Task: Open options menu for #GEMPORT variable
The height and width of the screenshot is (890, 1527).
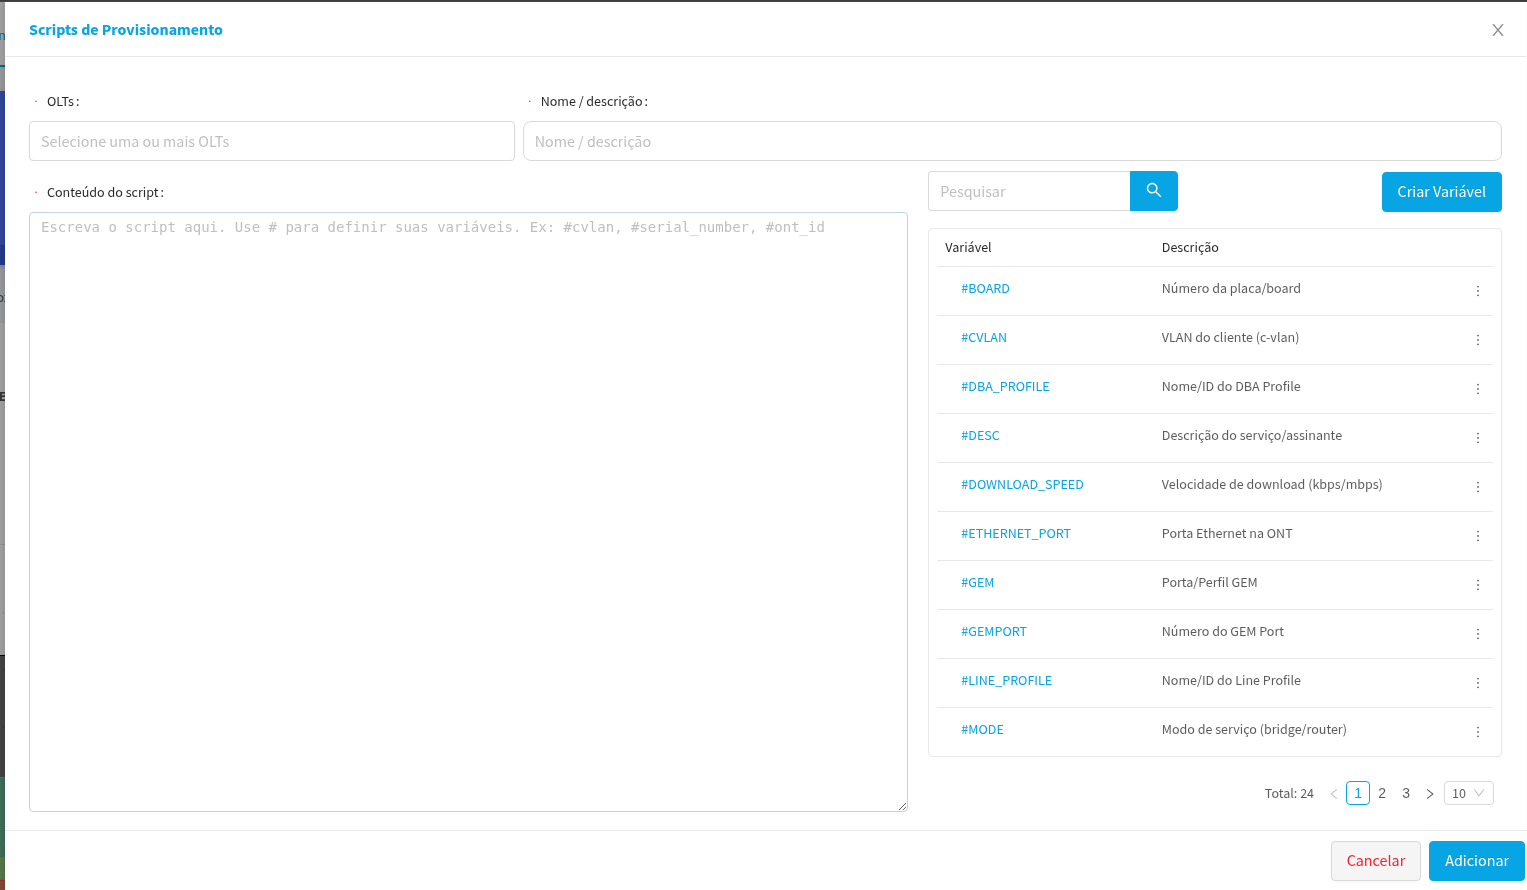Action: pos(1477,633)
